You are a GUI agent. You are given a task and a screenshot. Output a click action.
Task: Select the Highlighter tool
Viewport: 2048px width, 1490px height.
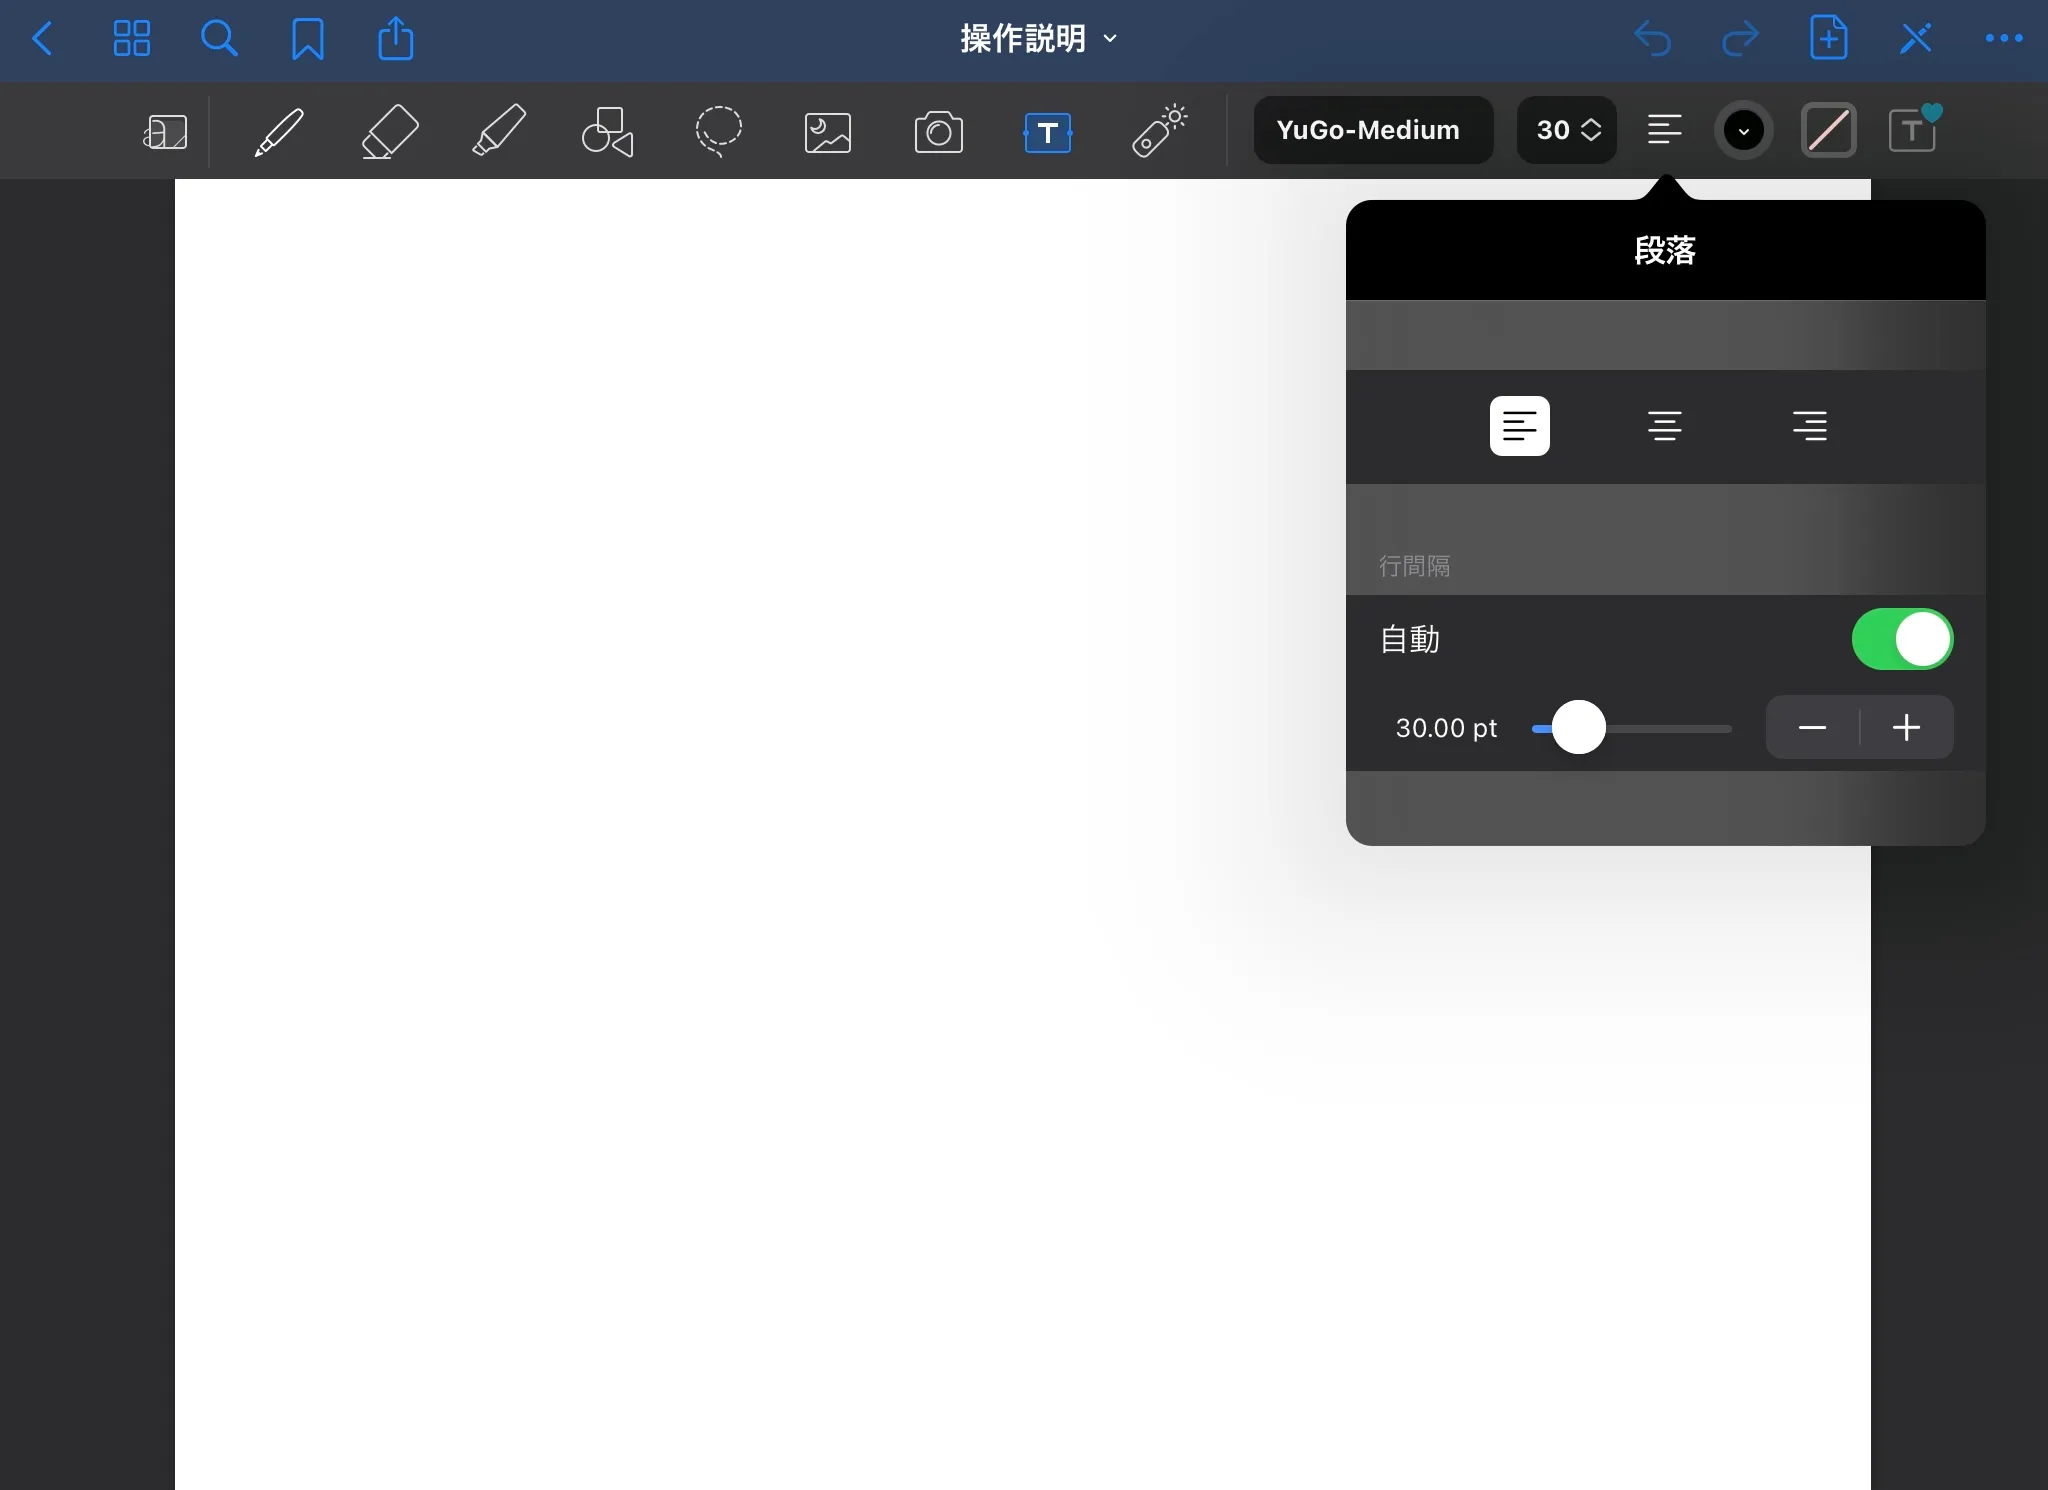[x=499, y=131]
